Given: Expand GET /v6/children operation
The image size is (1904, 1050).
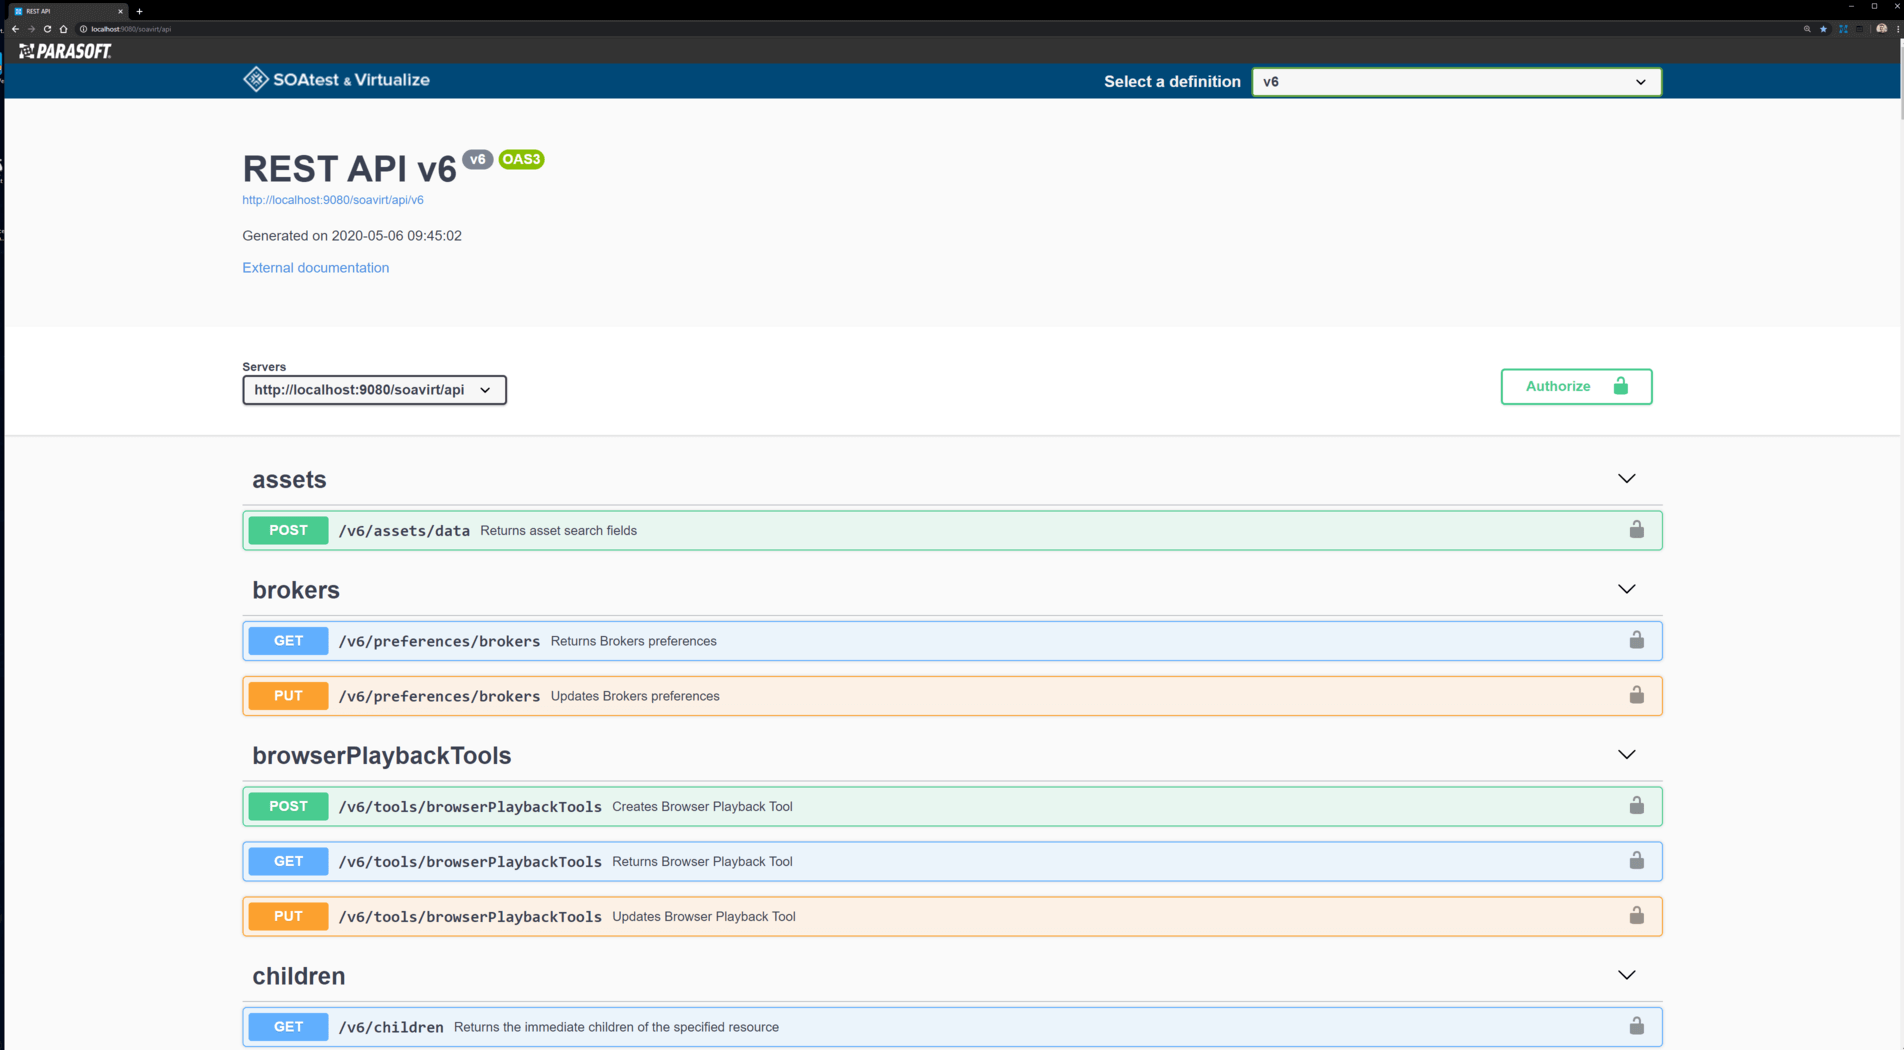Looking at the screenshot, I should [952, 1027].
